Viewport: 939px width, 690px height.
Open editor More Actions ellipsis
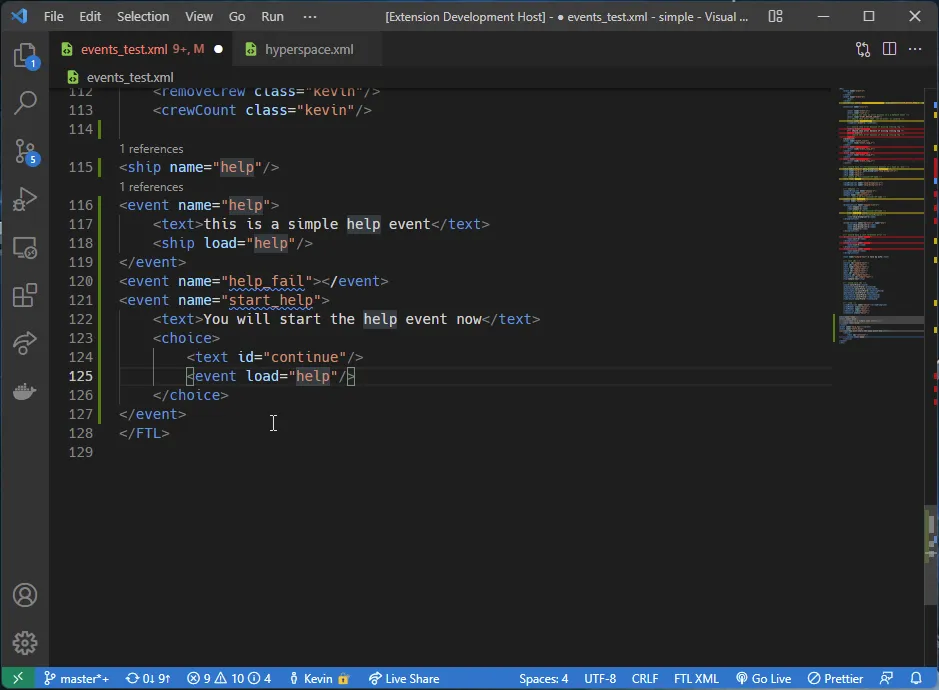click(x=915, y=49)
